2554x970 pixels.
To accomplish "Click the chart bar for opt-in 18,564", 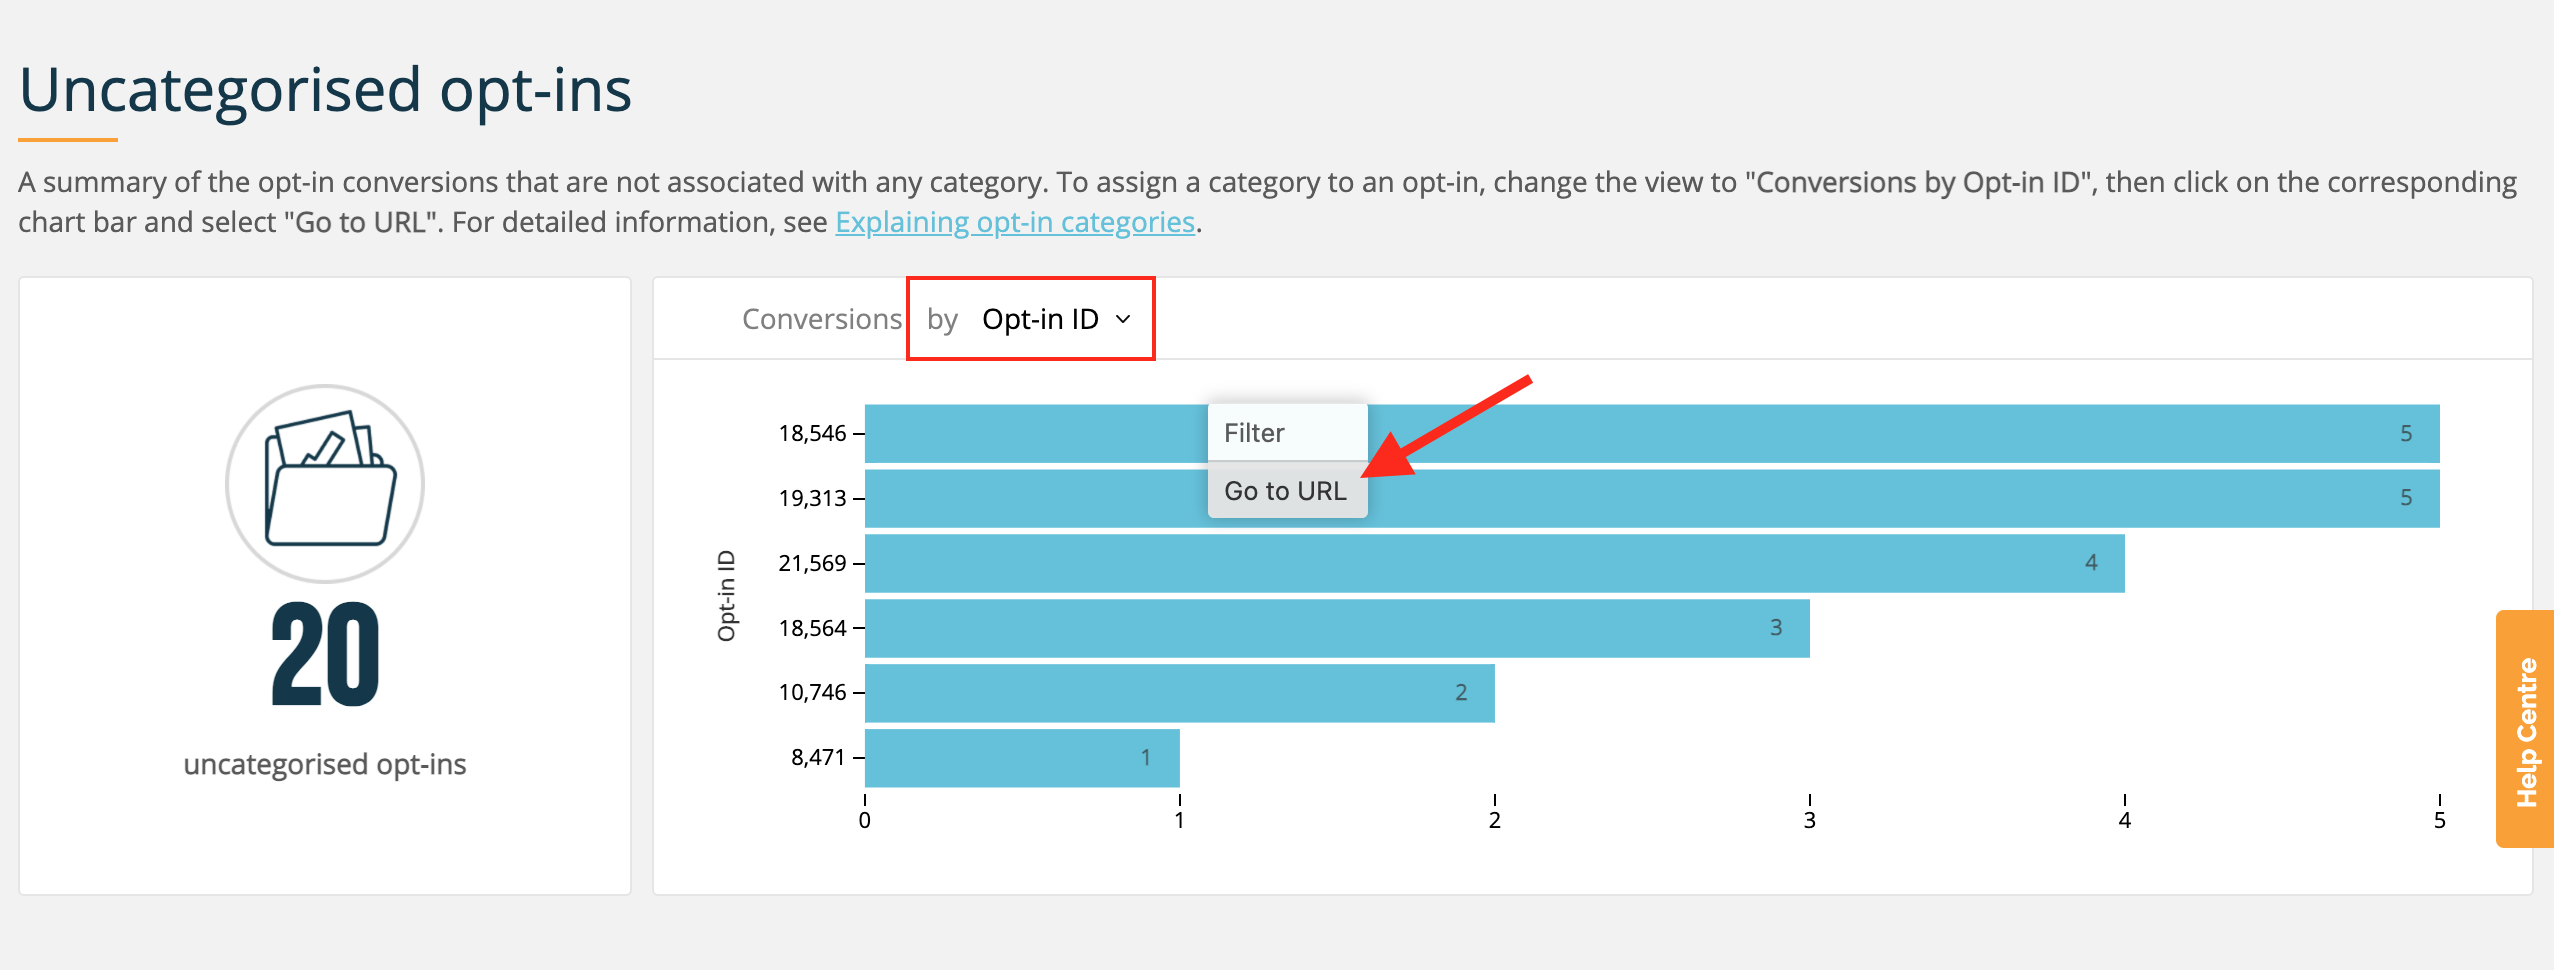I will [1337, 628].
